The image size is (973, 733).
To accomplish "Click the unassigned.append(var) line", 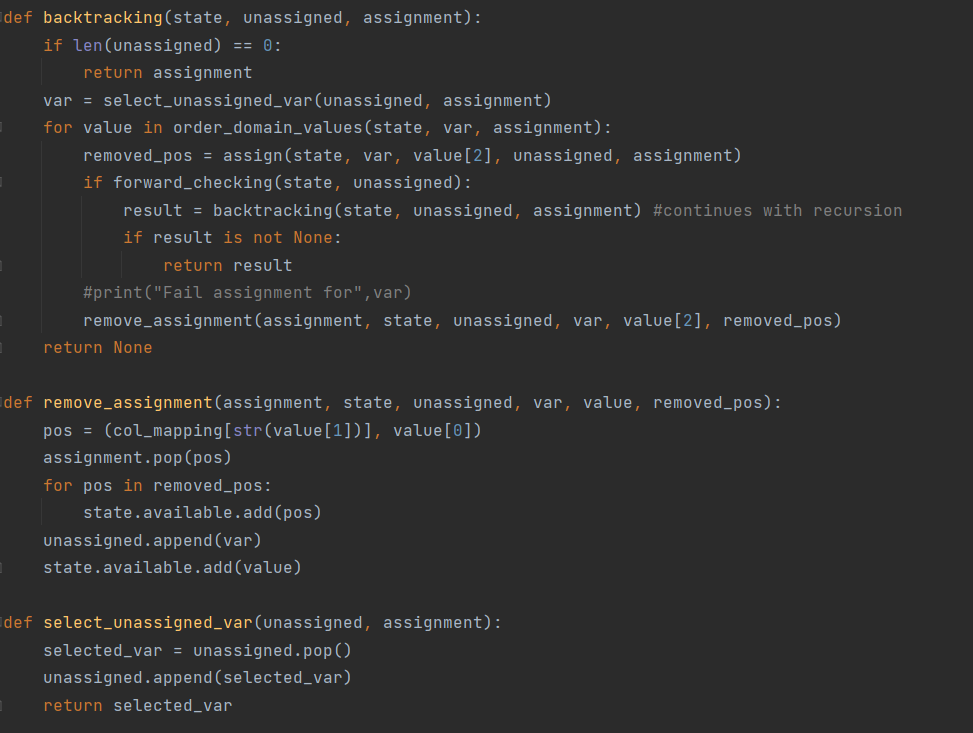I will [x=152, y=540].
